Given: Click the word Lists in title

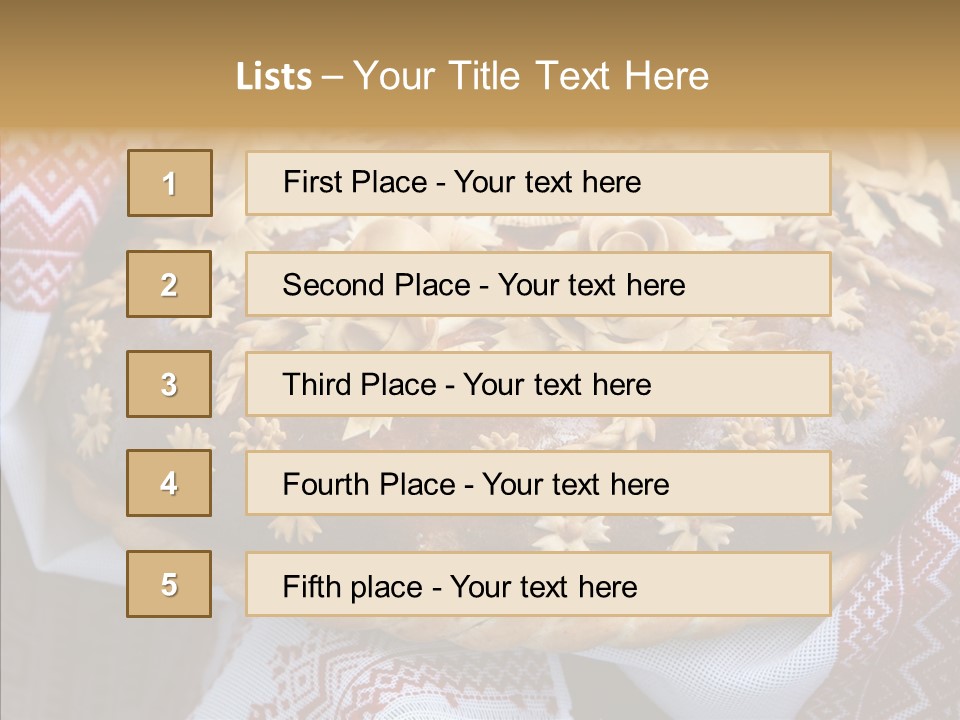Looking at the screenshot, I should click(x=274, y=77).
